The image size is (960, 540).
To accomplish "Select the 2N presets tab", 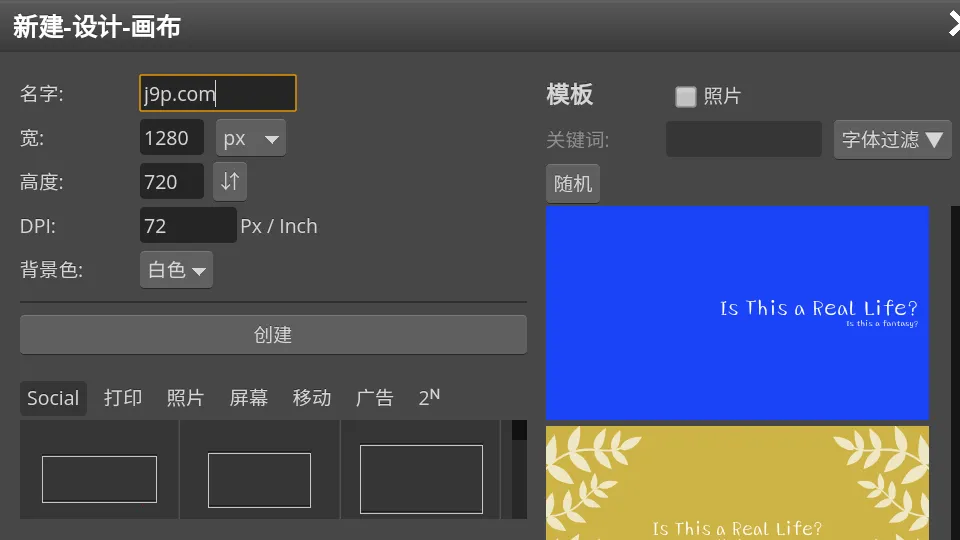I will [429, 398].
